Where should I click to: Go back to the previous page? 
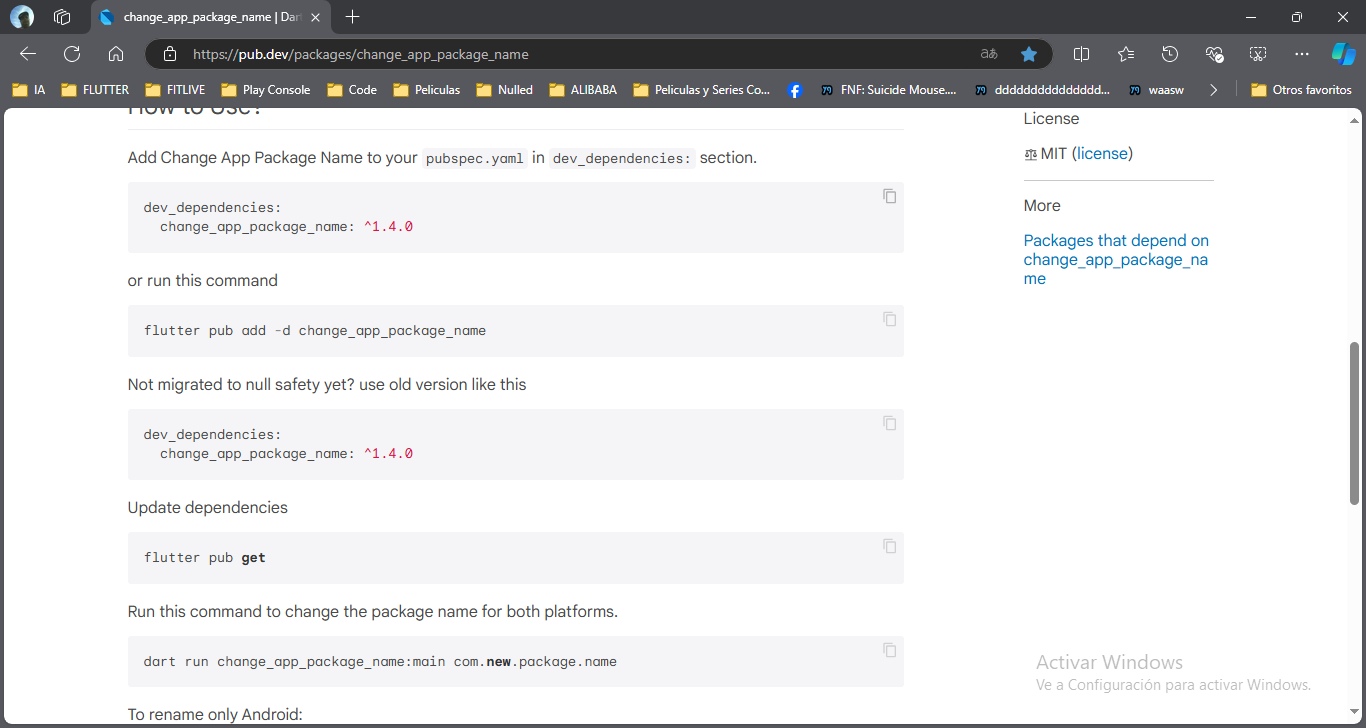(x=28, y=54)
